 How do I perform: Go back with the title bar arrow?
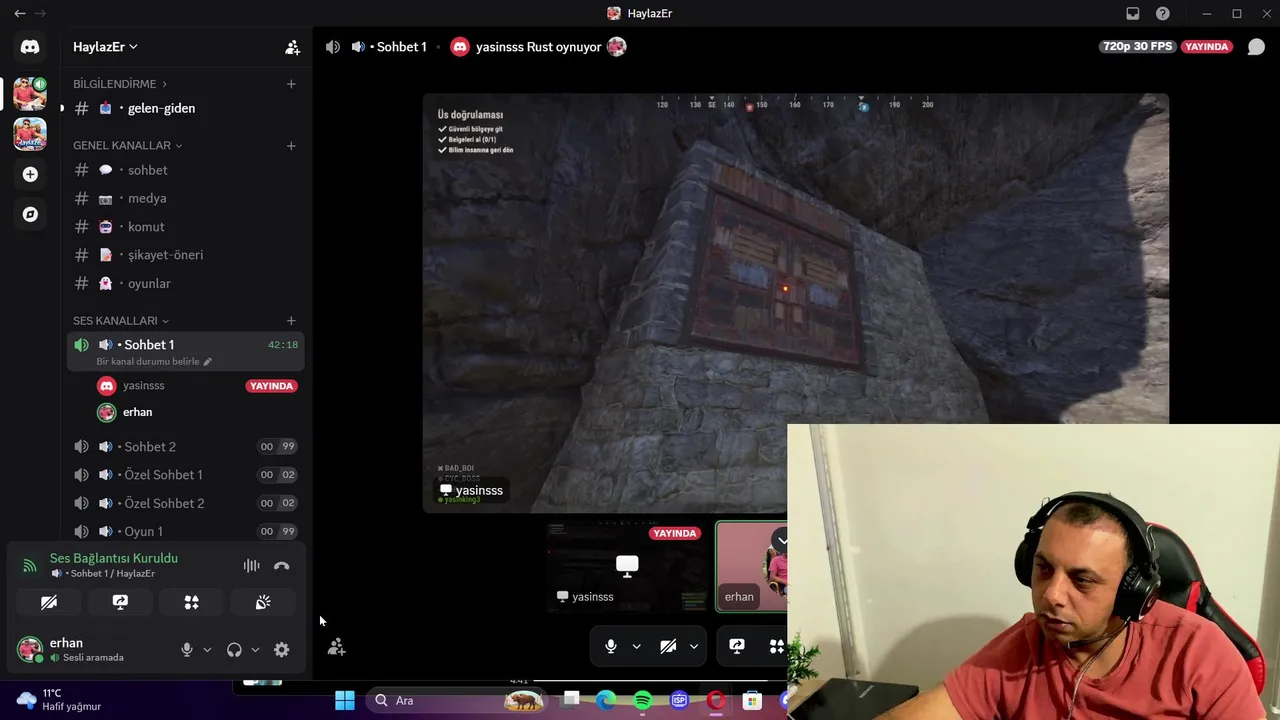coord(20,14)
